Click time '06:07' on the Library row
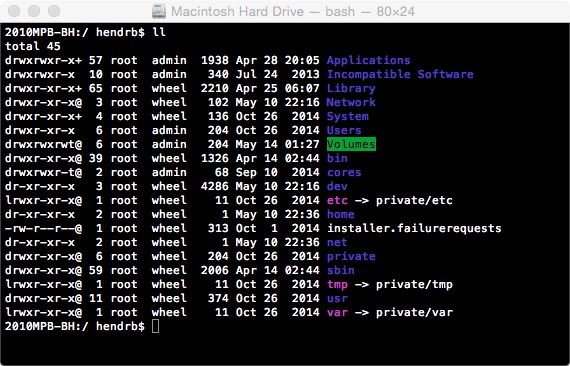This screenshot has width=570, height=366. (302, 88)
